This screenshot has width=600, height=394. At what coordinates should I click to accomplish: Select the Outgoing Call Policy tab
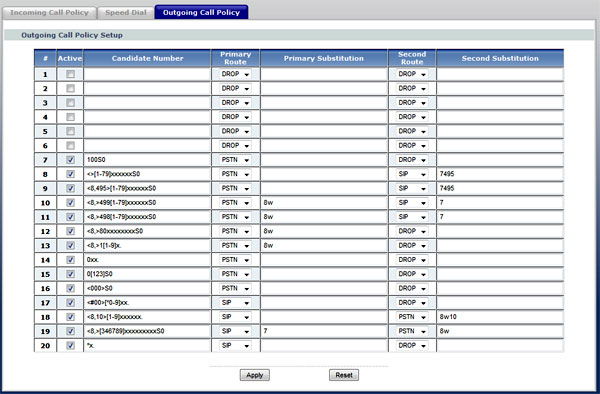pos(201,12)
